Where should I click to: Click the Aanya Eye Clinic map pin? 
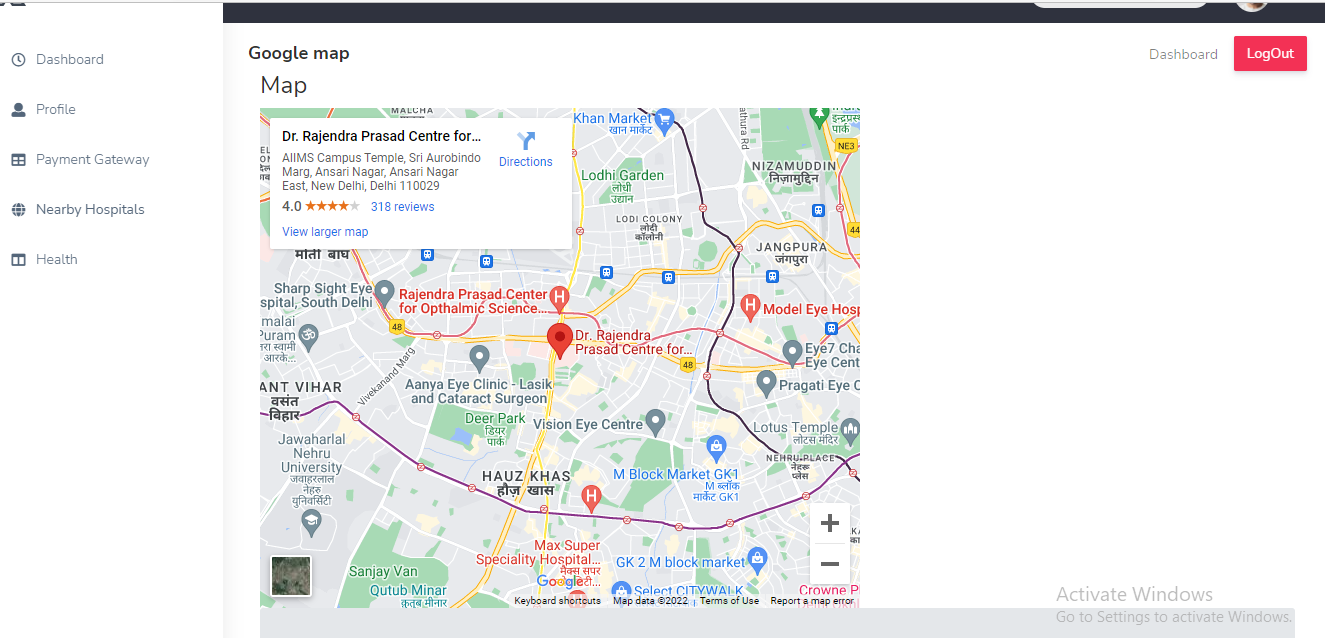pyautogui.click(x=479, y=357)
